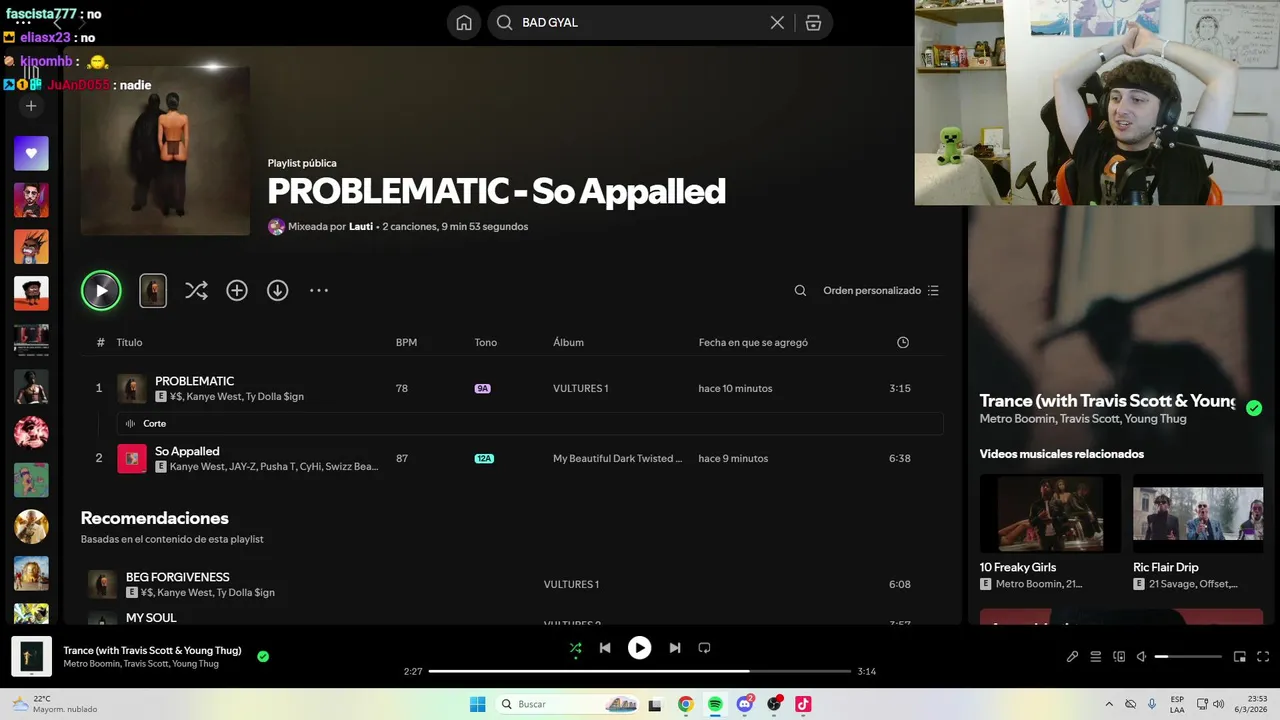The image size is (1280, 720).
Task: Open the weather widget showing 22°C
Action: [x=56, y=704]
